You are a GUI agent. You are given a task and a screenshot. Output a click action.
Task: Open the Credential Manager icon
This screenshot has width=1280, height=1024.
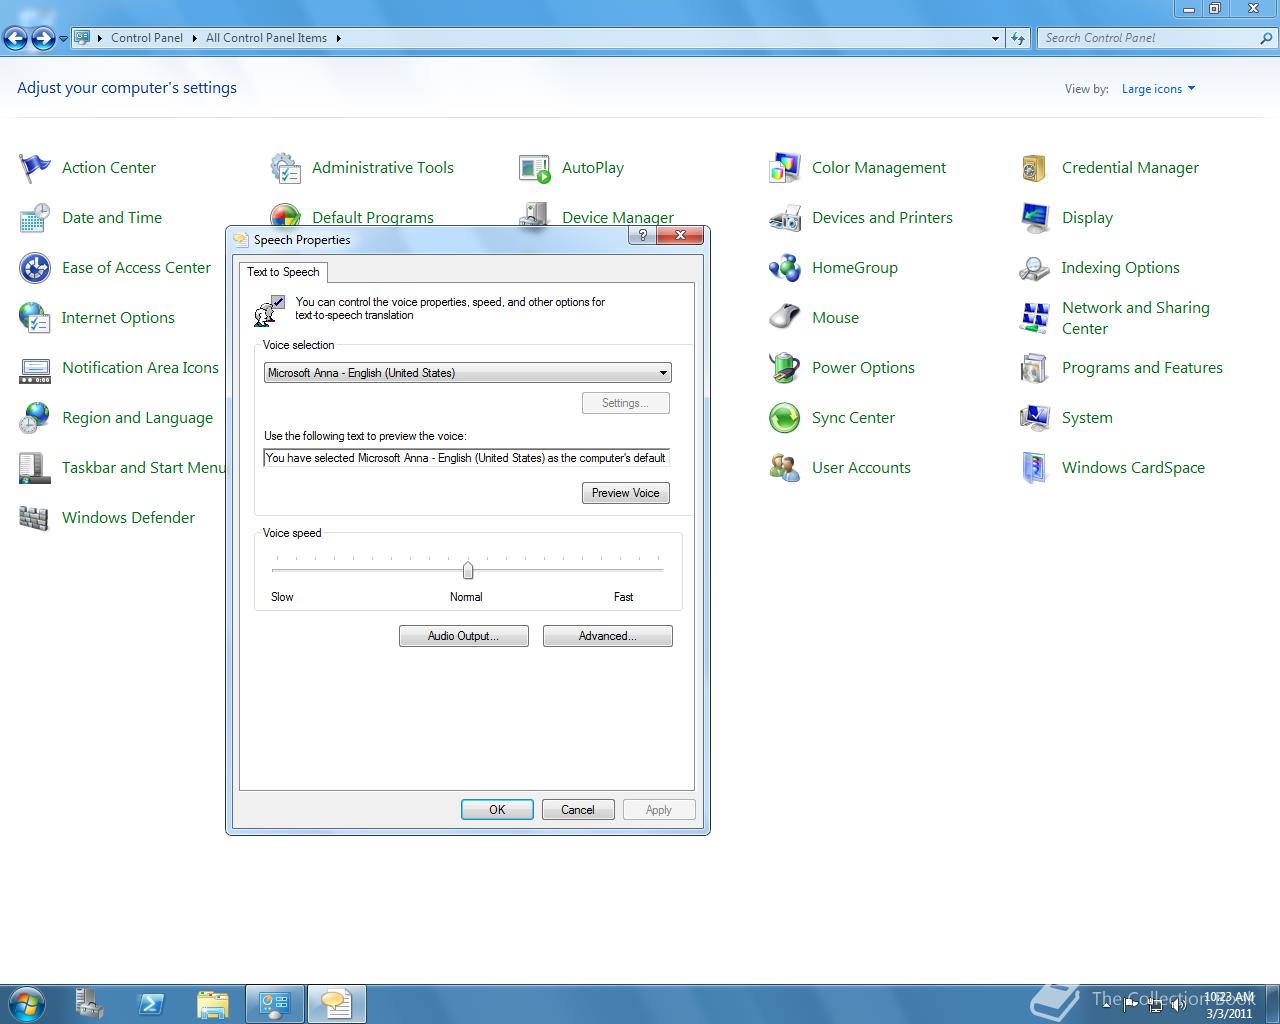click(1035, 168)
